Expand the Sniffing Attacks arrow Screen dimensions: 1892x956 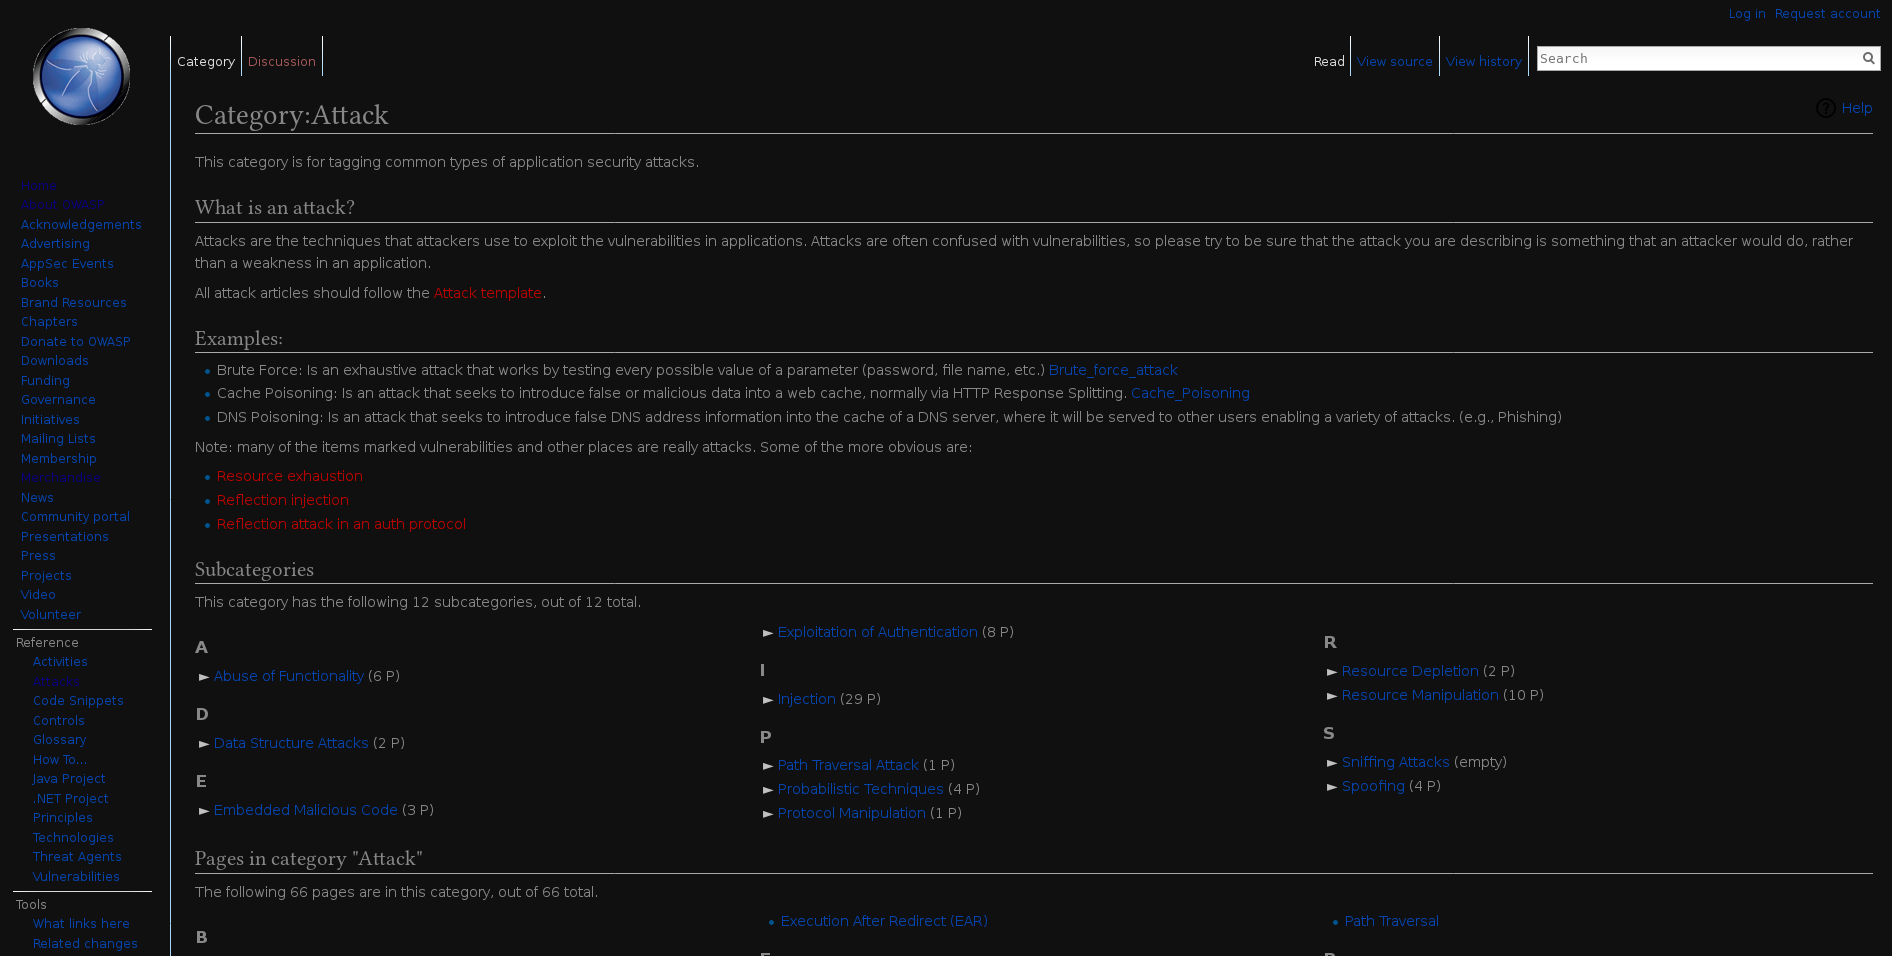point(1332,763)
